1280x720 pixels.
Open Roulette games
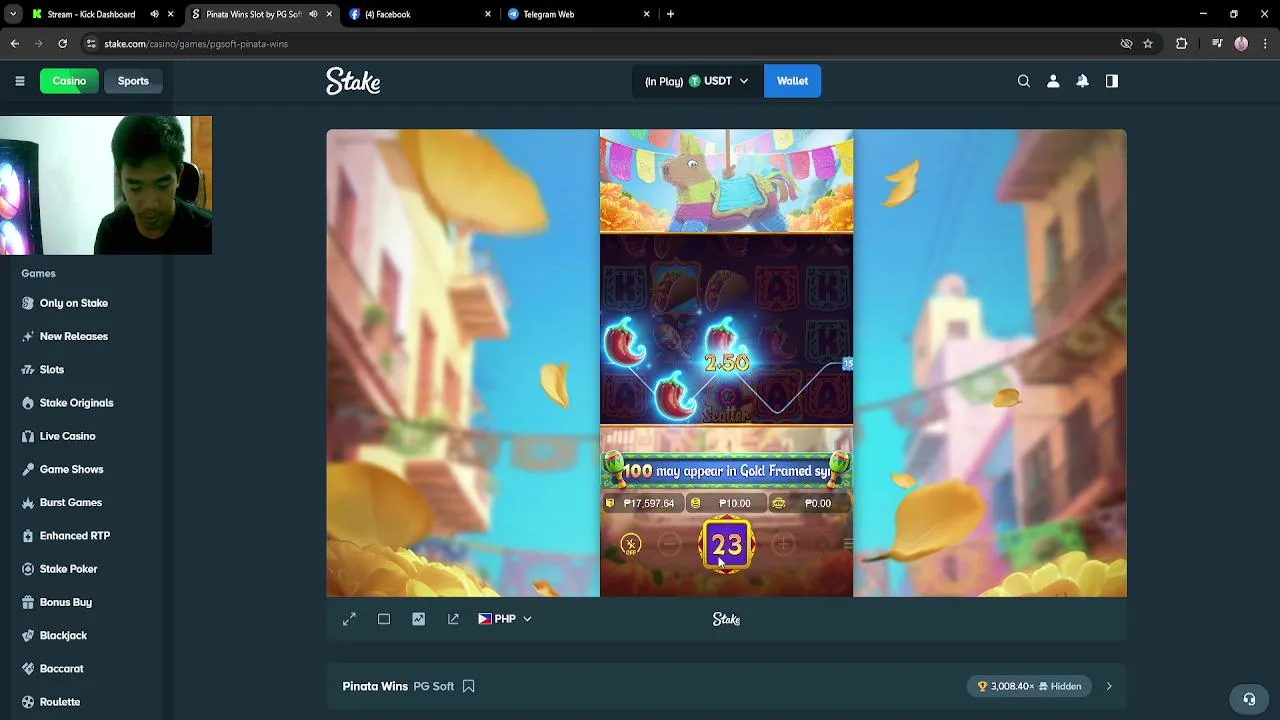point(59,702)
